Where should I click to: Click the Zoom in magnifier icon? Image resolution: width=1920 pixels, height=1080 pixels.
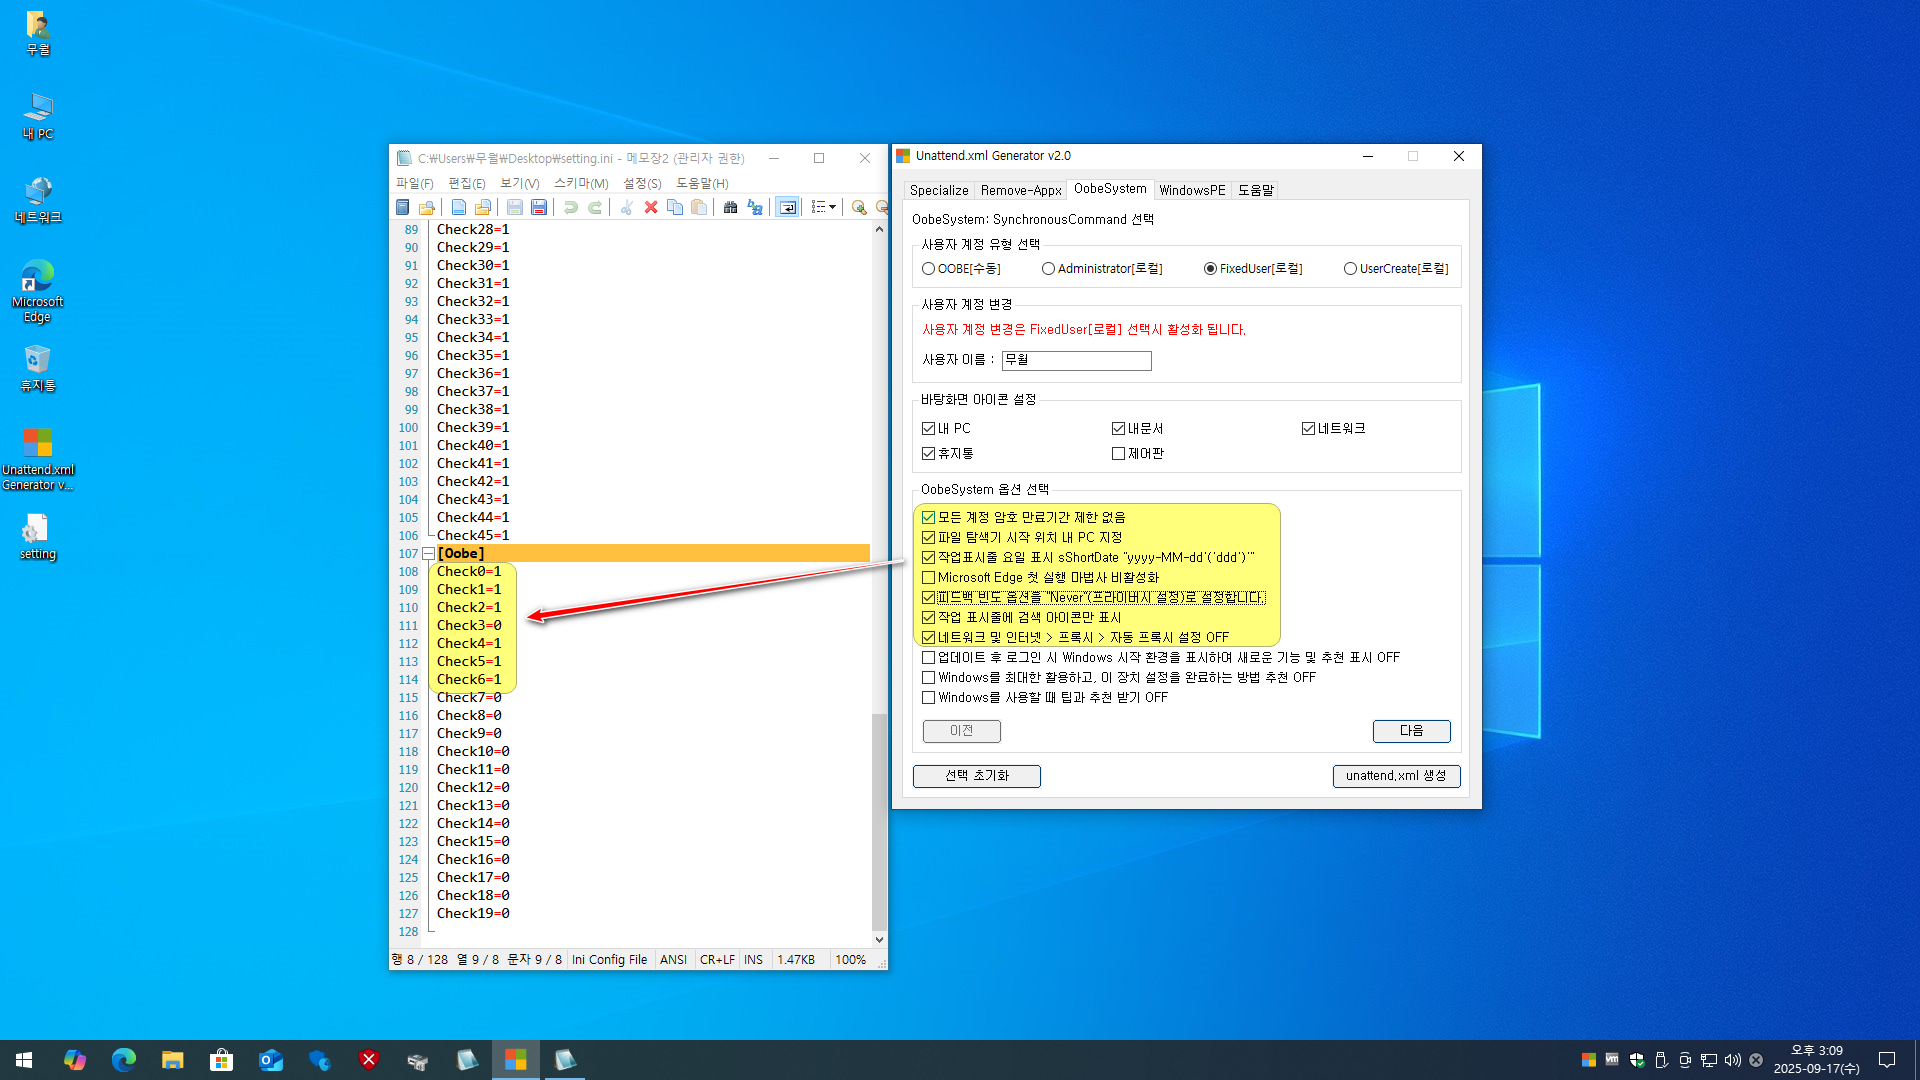859,207
